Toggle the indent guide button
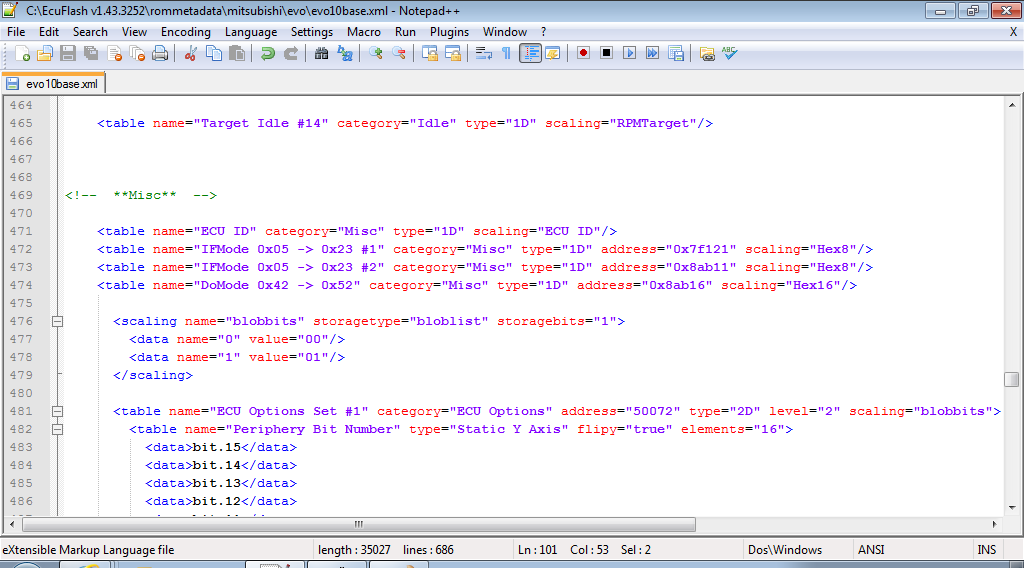Image resolution: width=1024 pixels, height=568 pixels. pyautogui.click(x=530, y=53)
